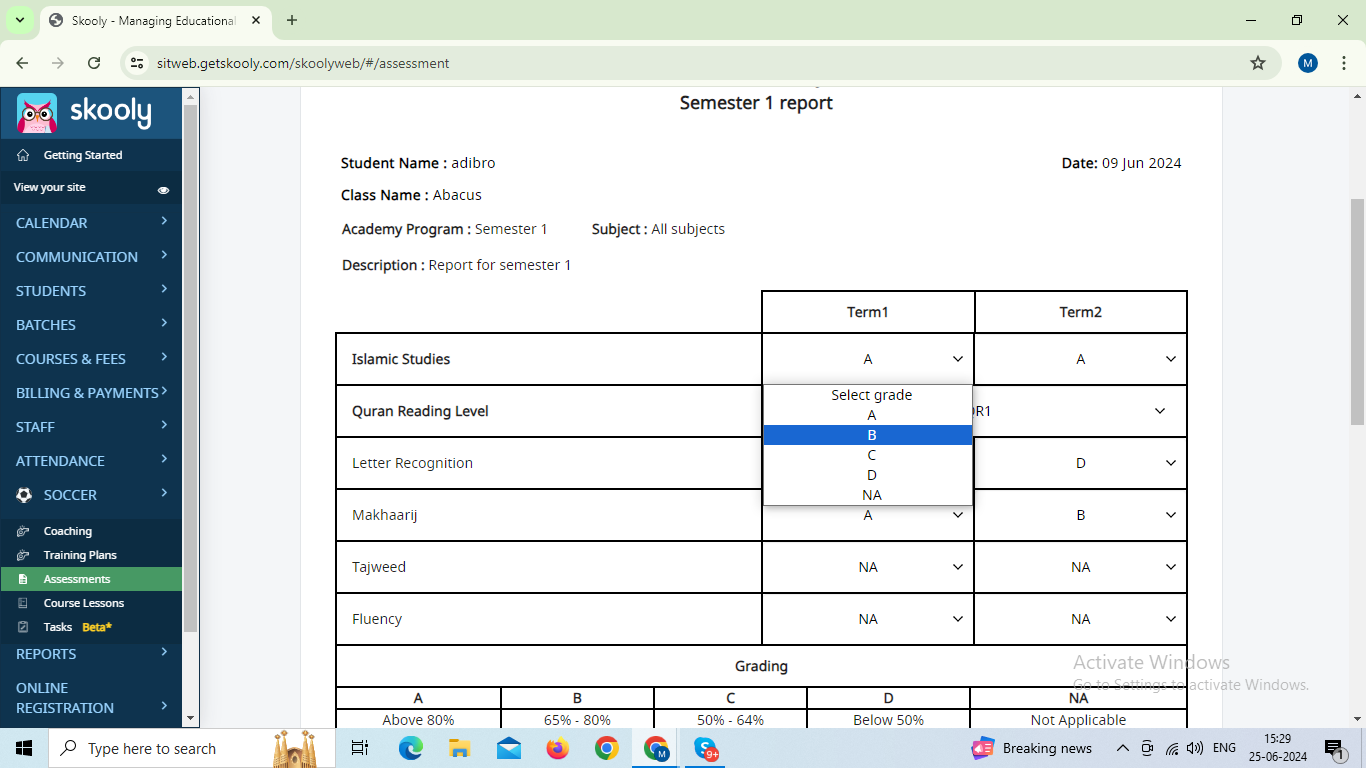1366x768 pixels.
Task: Expand the COMMUNICATION menu
Action: tap(91, 257)
